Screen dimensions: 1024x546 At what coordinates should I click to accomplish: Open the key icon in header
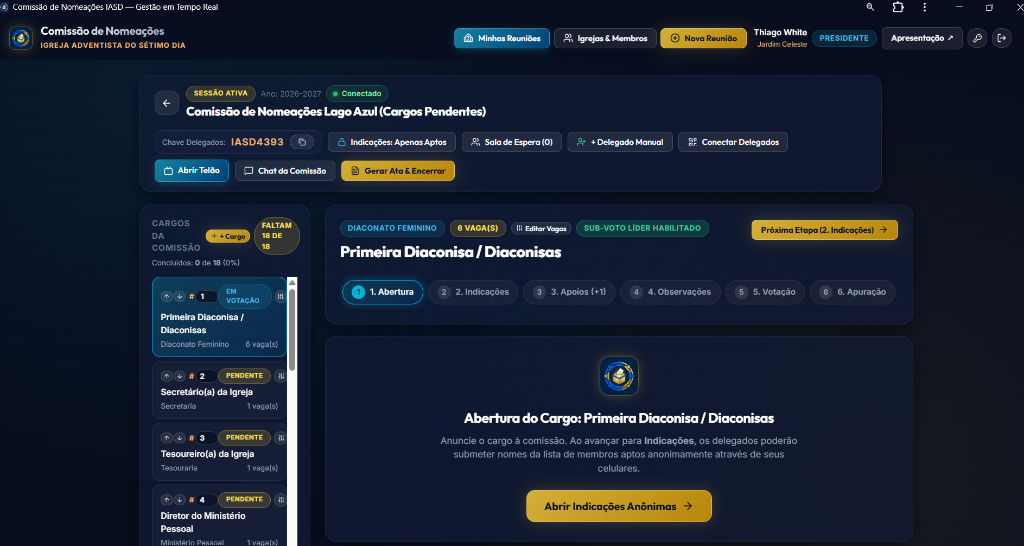(977, 38)
